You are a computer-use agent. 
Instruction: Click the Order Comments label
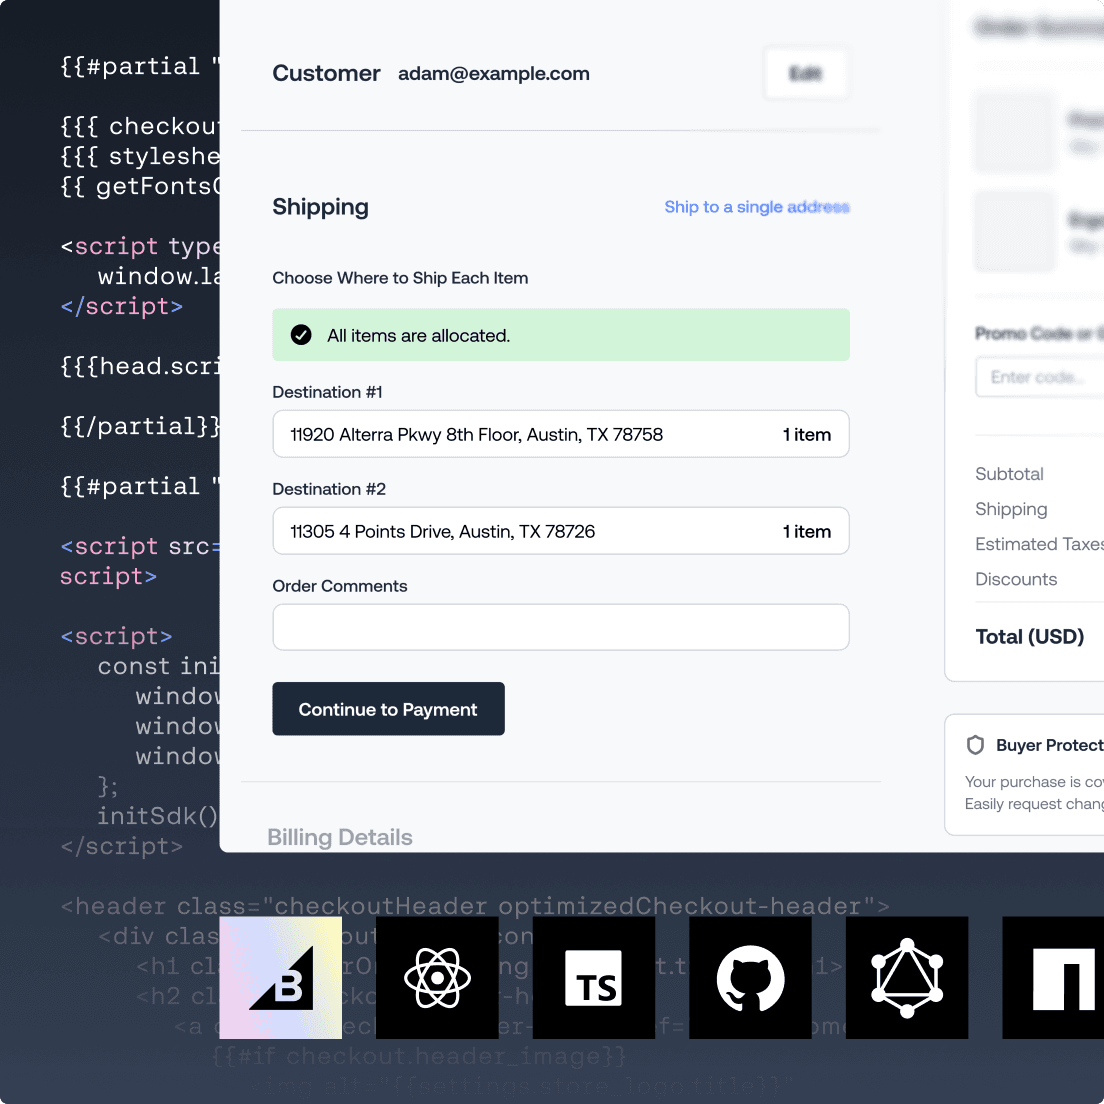coord(339,586)
